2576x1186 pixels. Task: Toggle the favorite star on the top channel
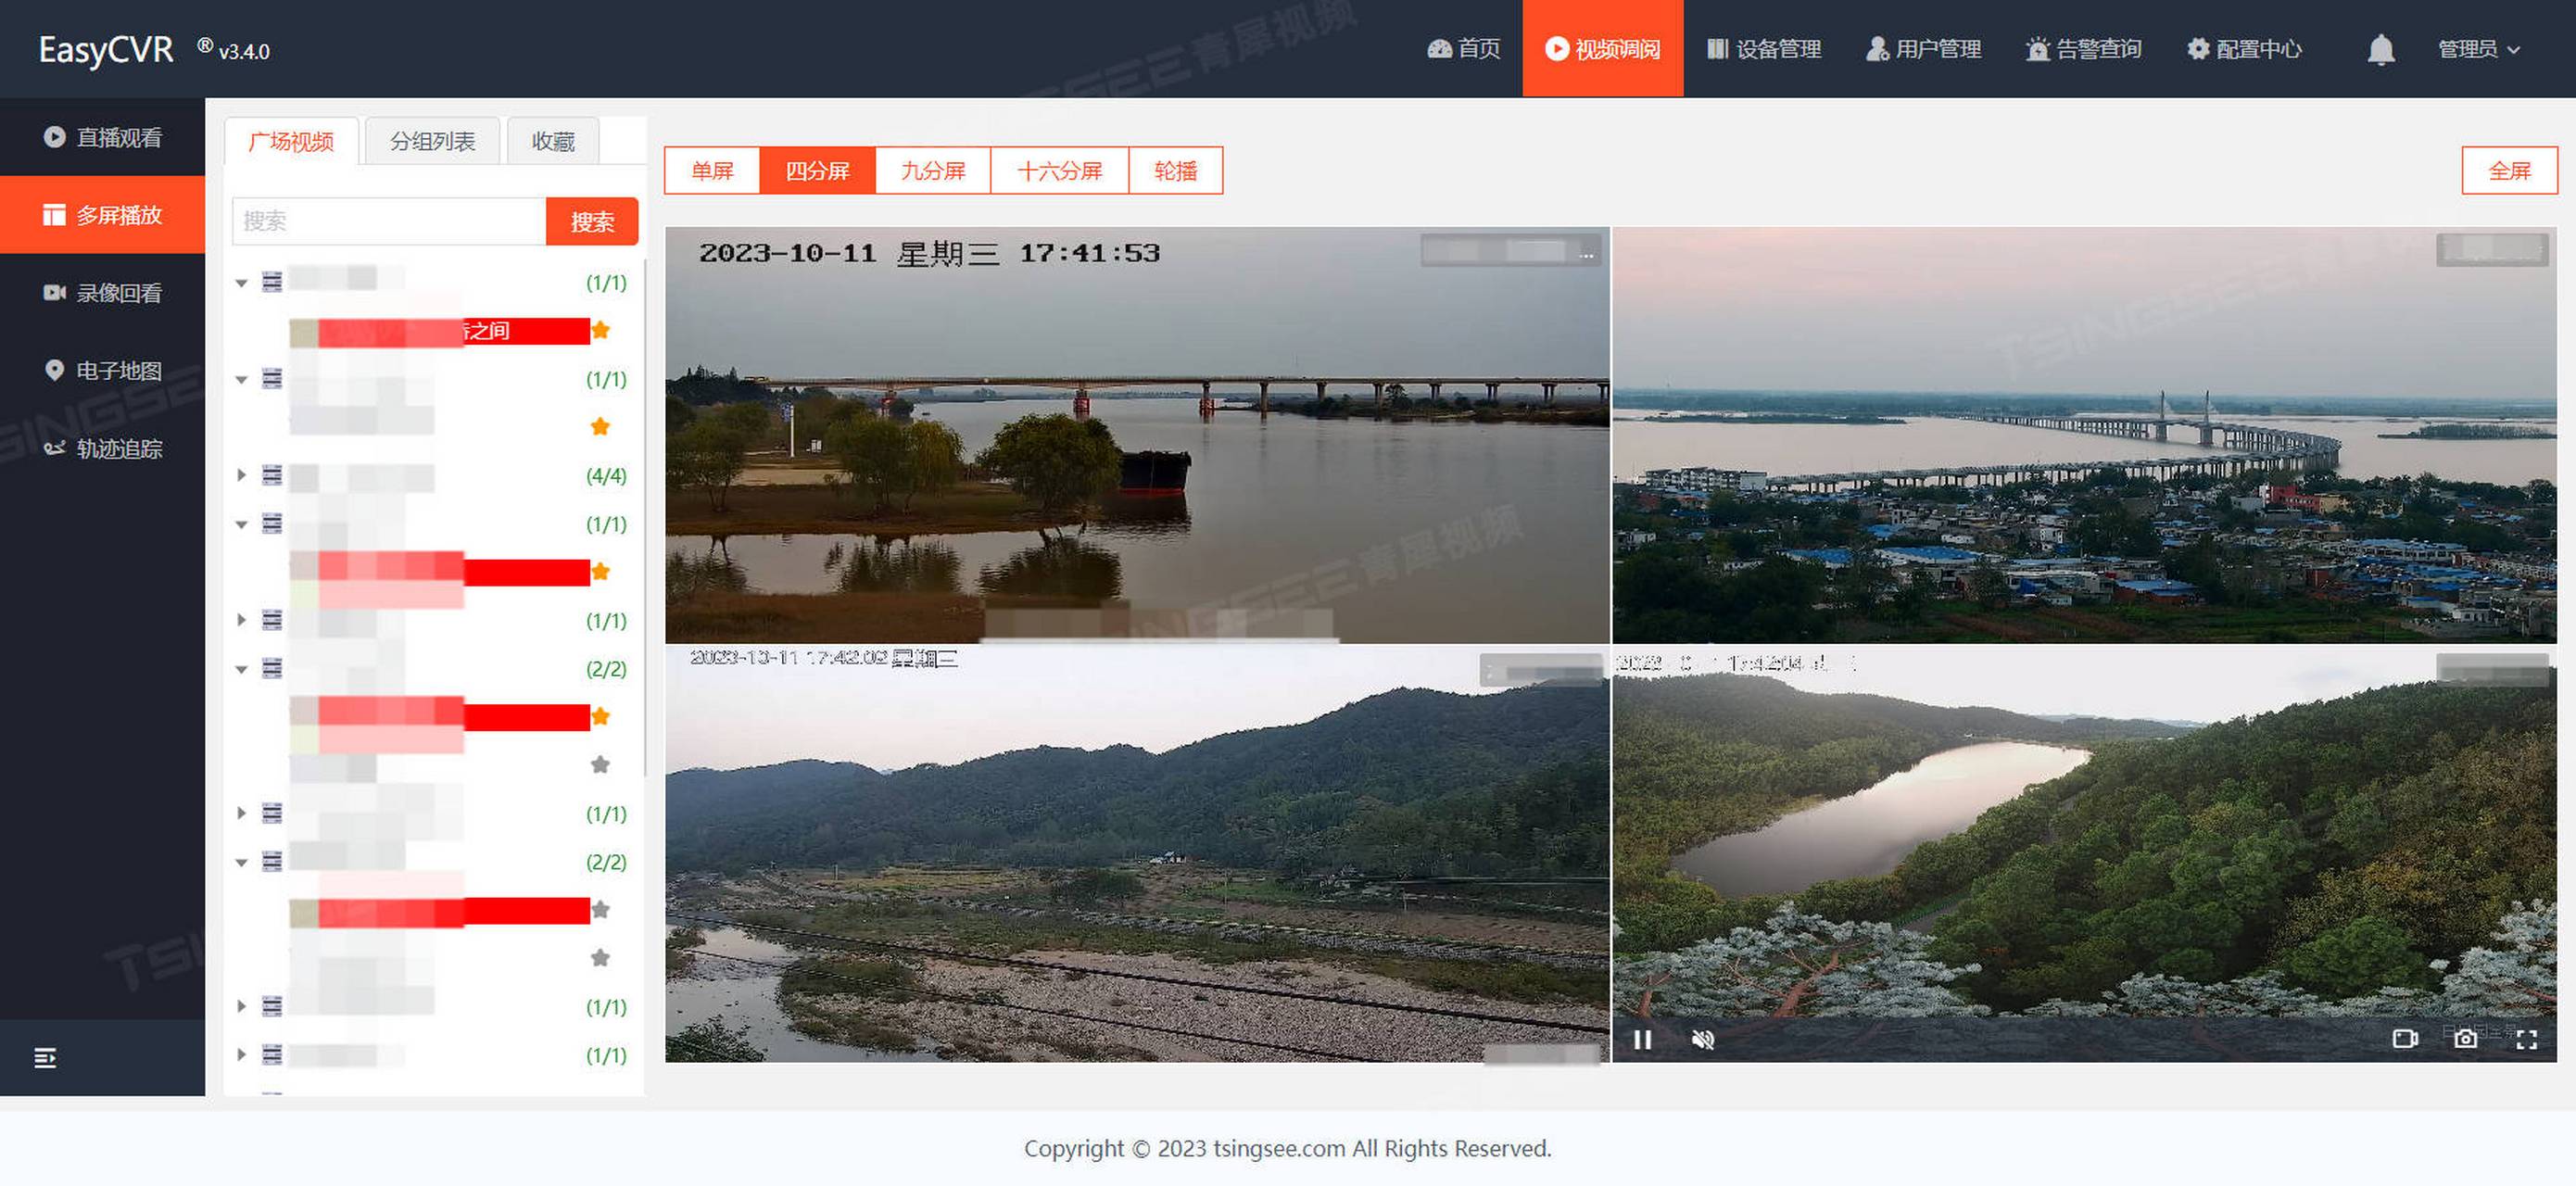[601, 329]
